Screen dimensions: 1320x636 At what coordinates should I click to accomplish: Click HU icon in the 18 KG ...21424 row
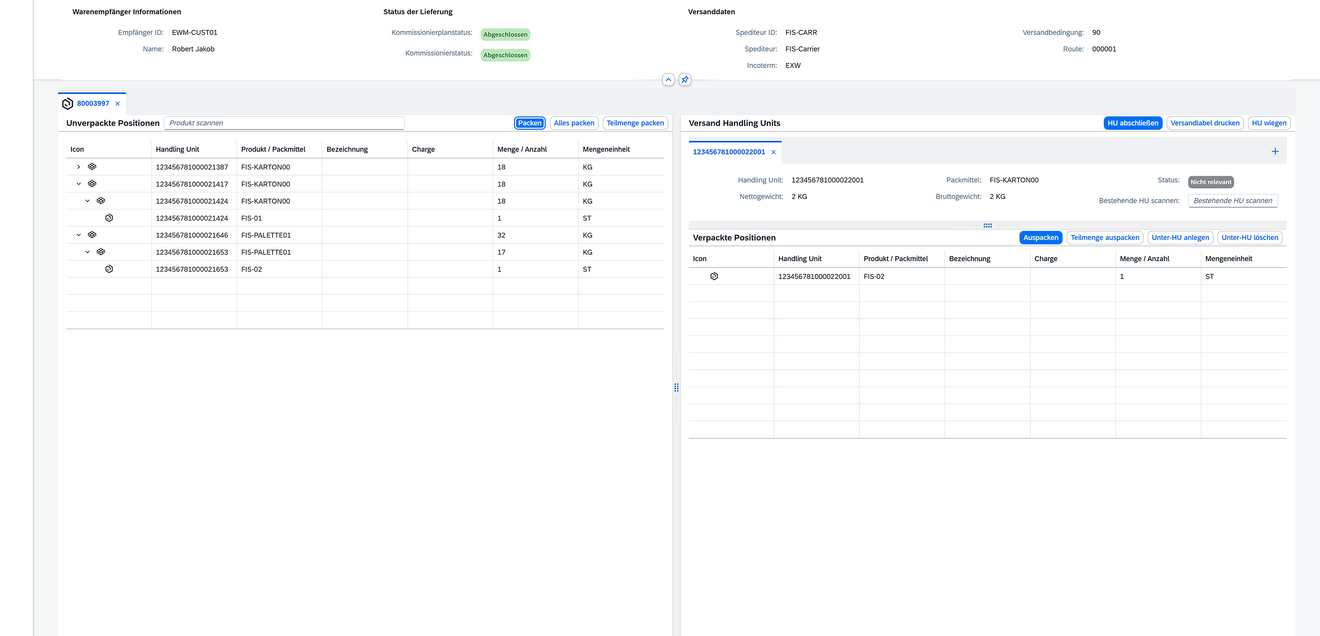pos(101,201)
